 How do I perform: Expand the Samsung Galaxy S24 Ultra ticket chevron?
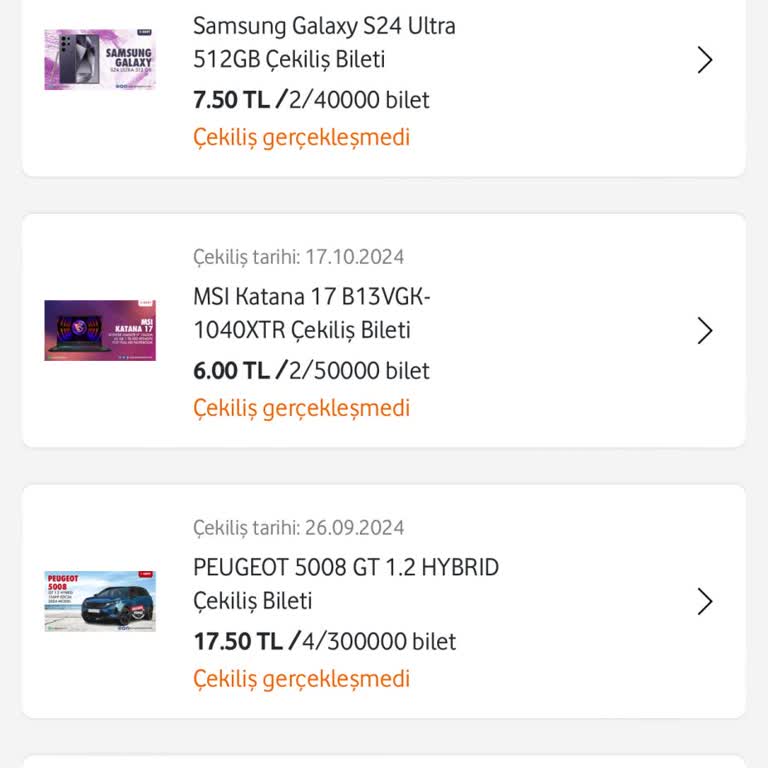point(704,60)
